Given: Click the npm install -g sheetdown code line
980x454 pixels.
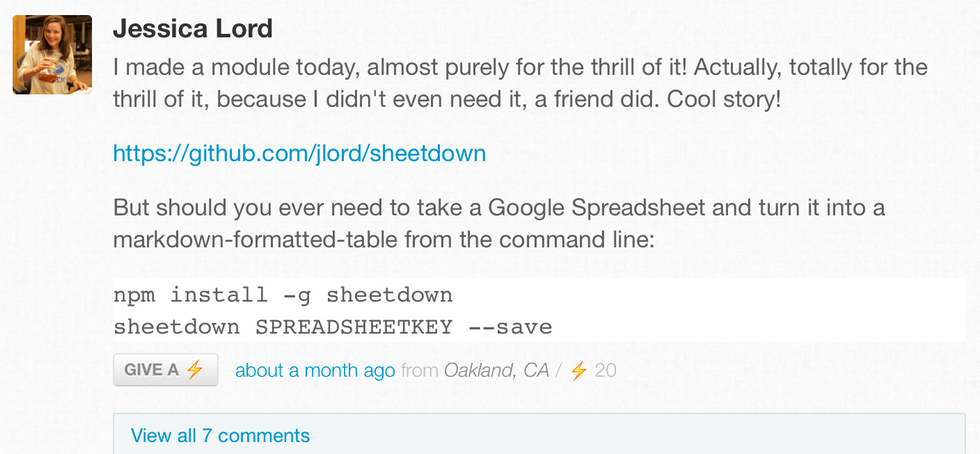Looking at the screenshot, I should [x=283, y=295].
